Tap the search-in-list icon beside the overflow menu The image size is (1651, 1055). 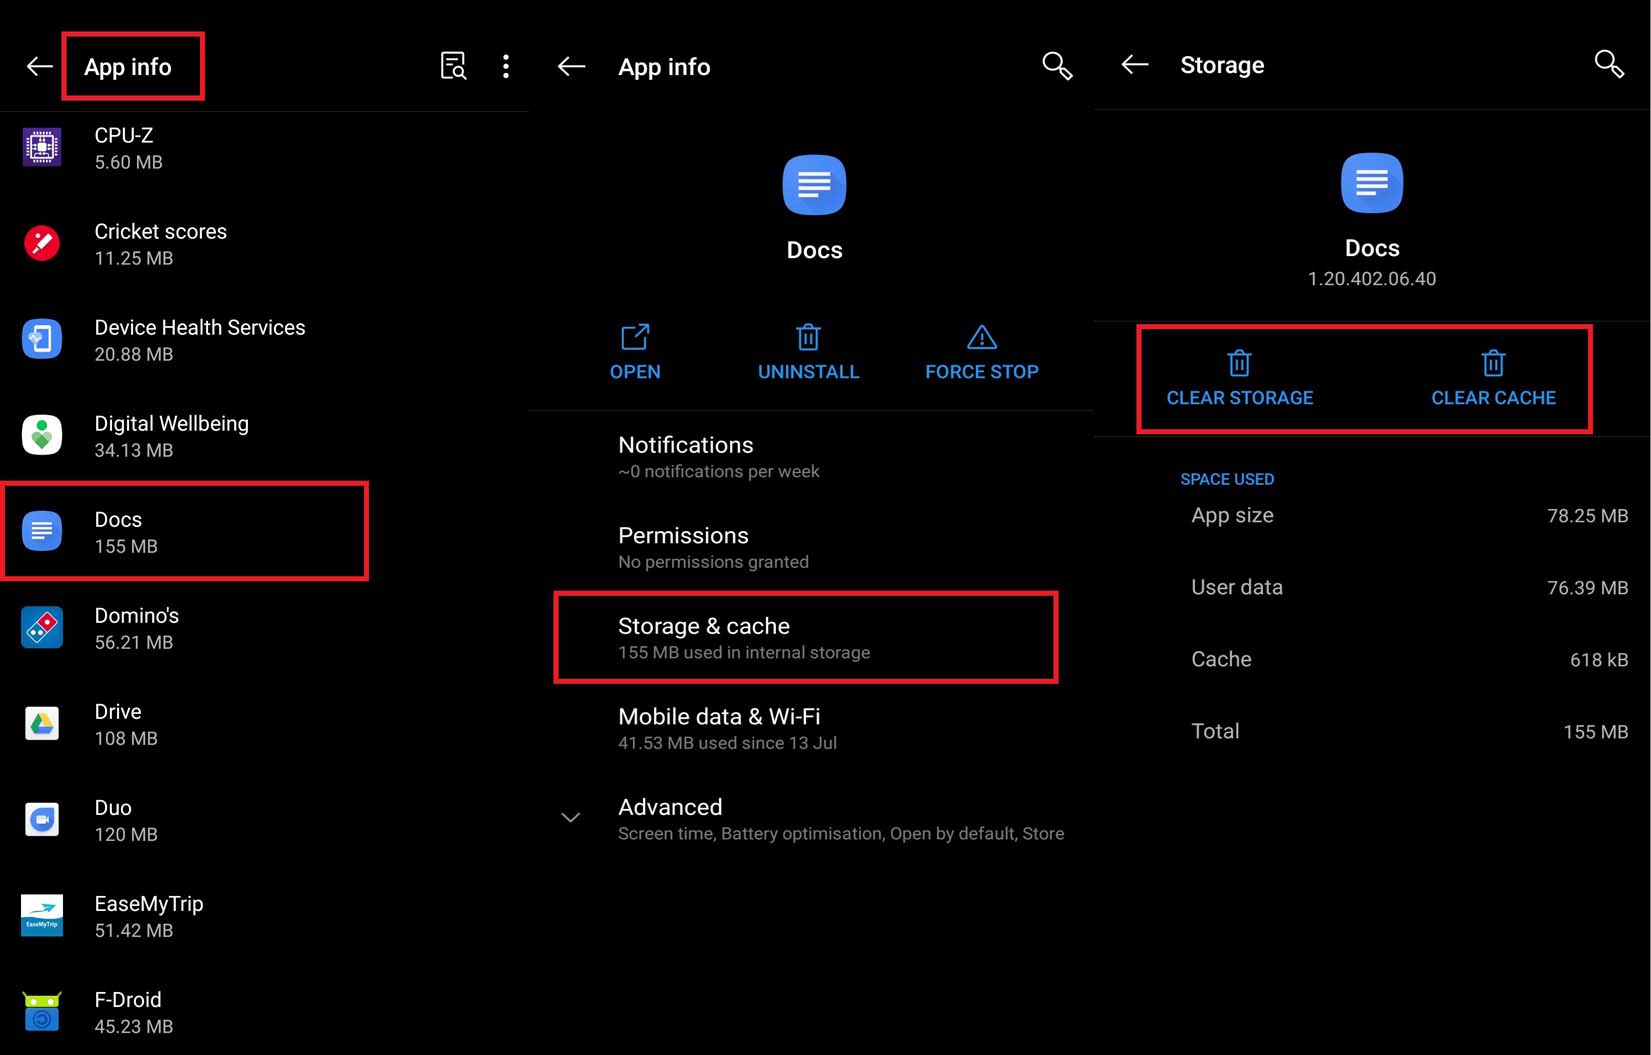pos(453,66)
